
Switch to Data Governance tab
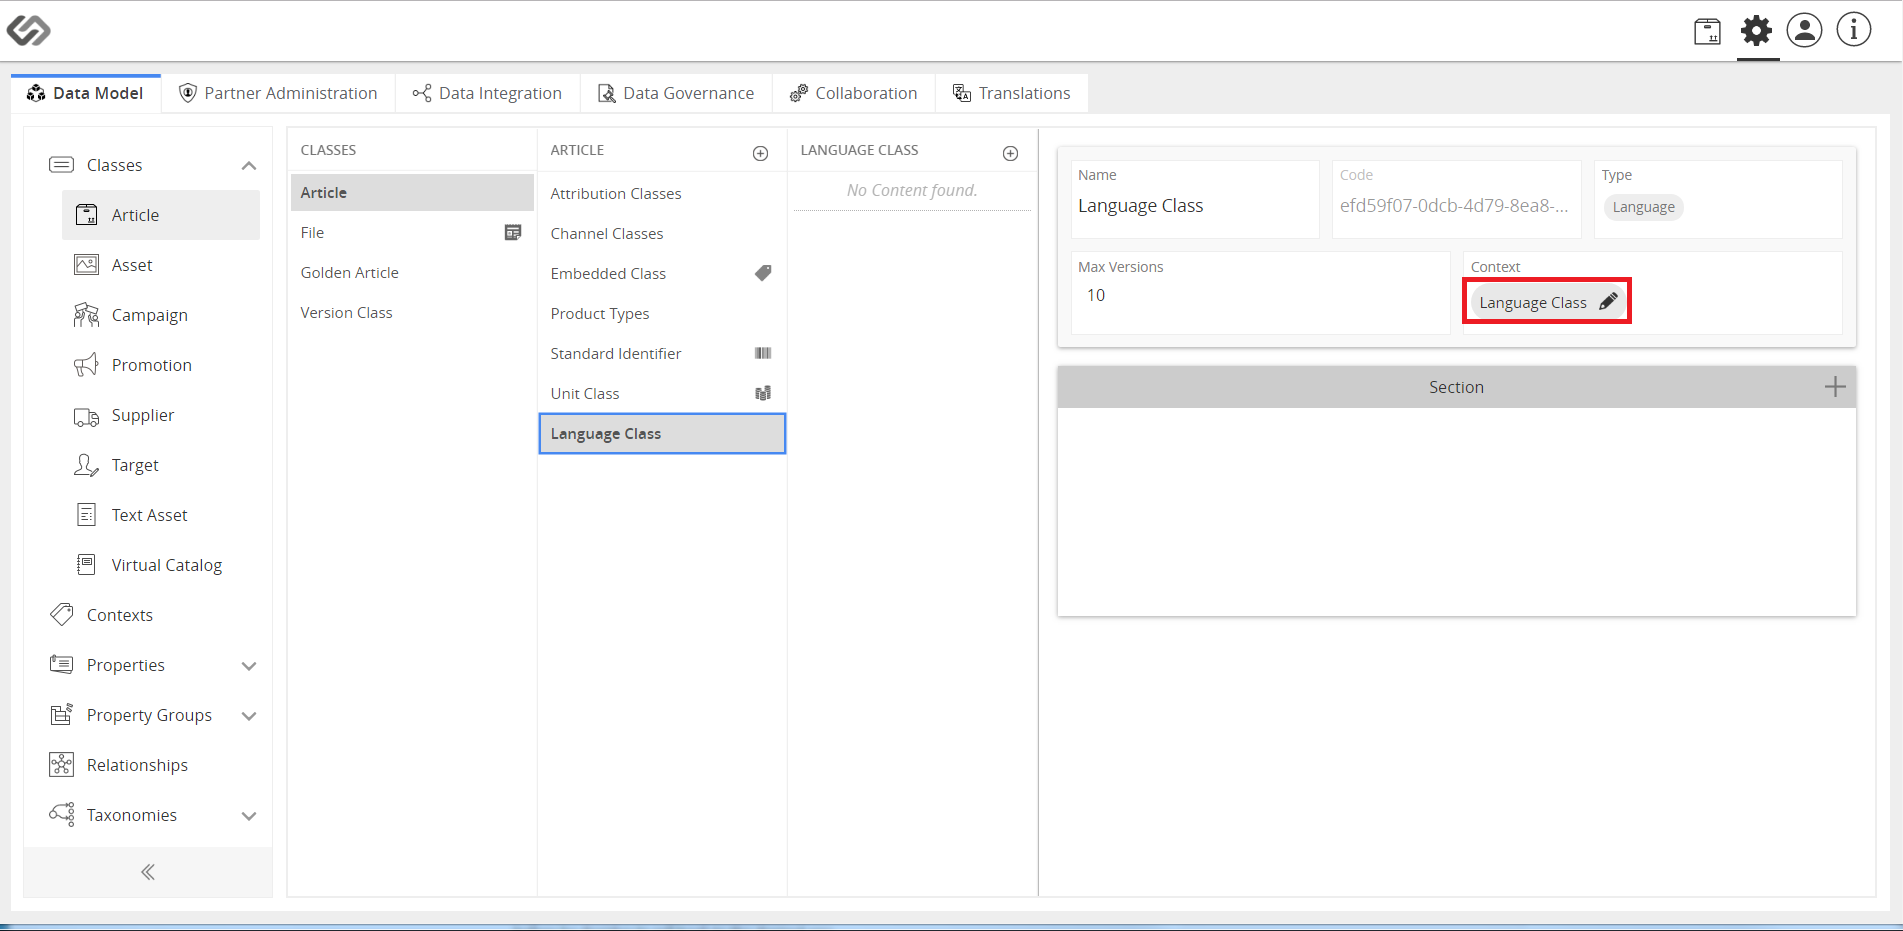click(x=676, y=93)
